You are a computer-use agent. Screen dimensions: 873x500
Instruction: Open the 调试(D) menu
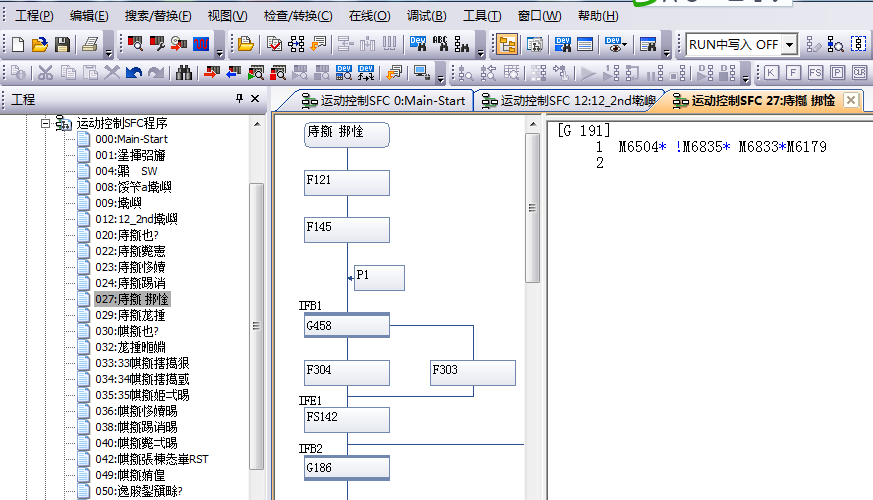tap(427, 16)
